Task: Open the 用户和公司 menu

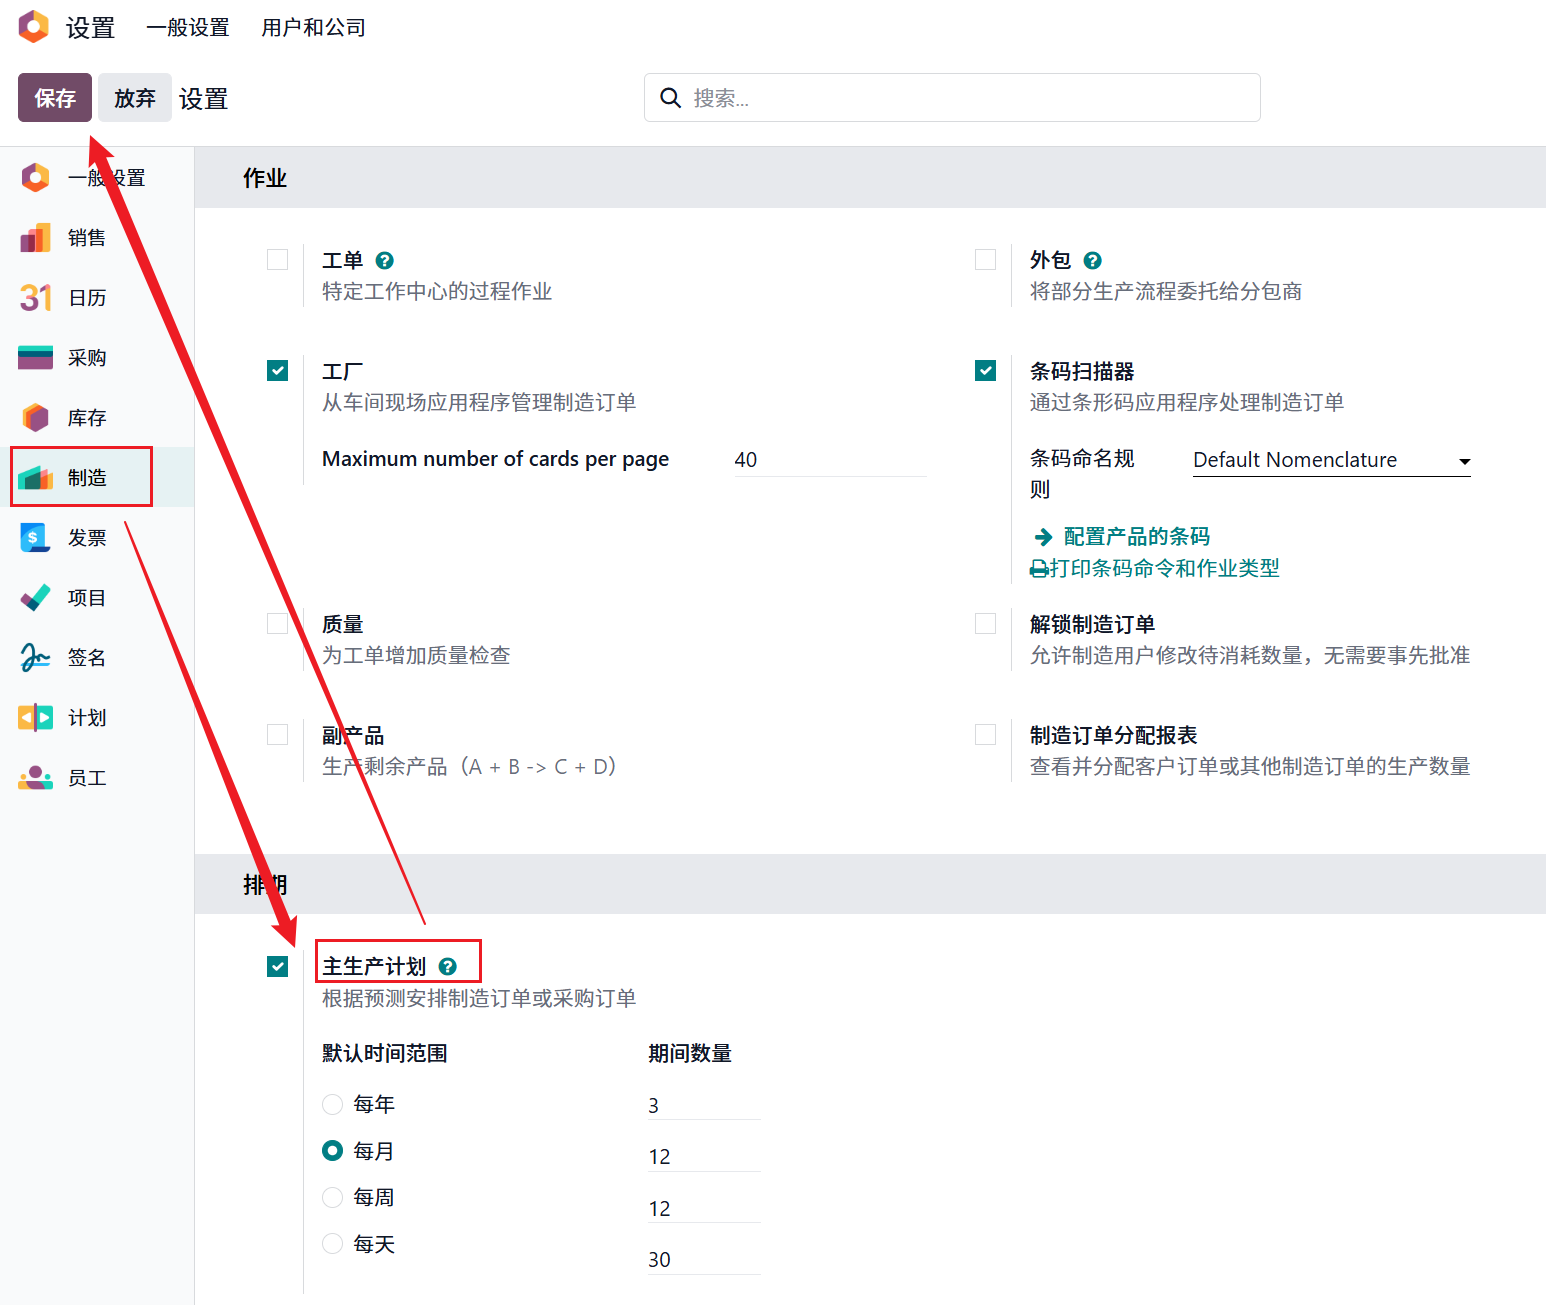Action: [x=313, y=27]
